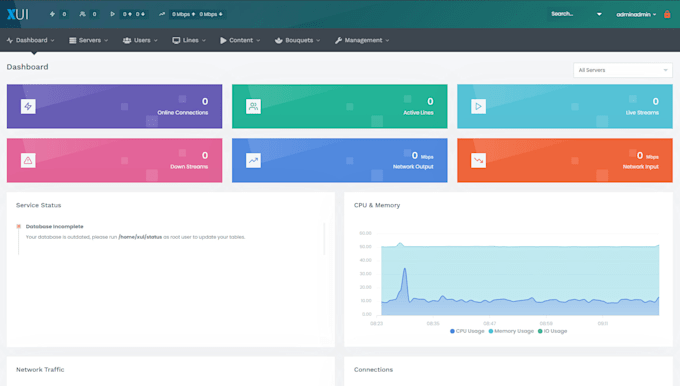Open the Content menu
Image resolution: width=680 pixels, height=386 pixels.
240,40
